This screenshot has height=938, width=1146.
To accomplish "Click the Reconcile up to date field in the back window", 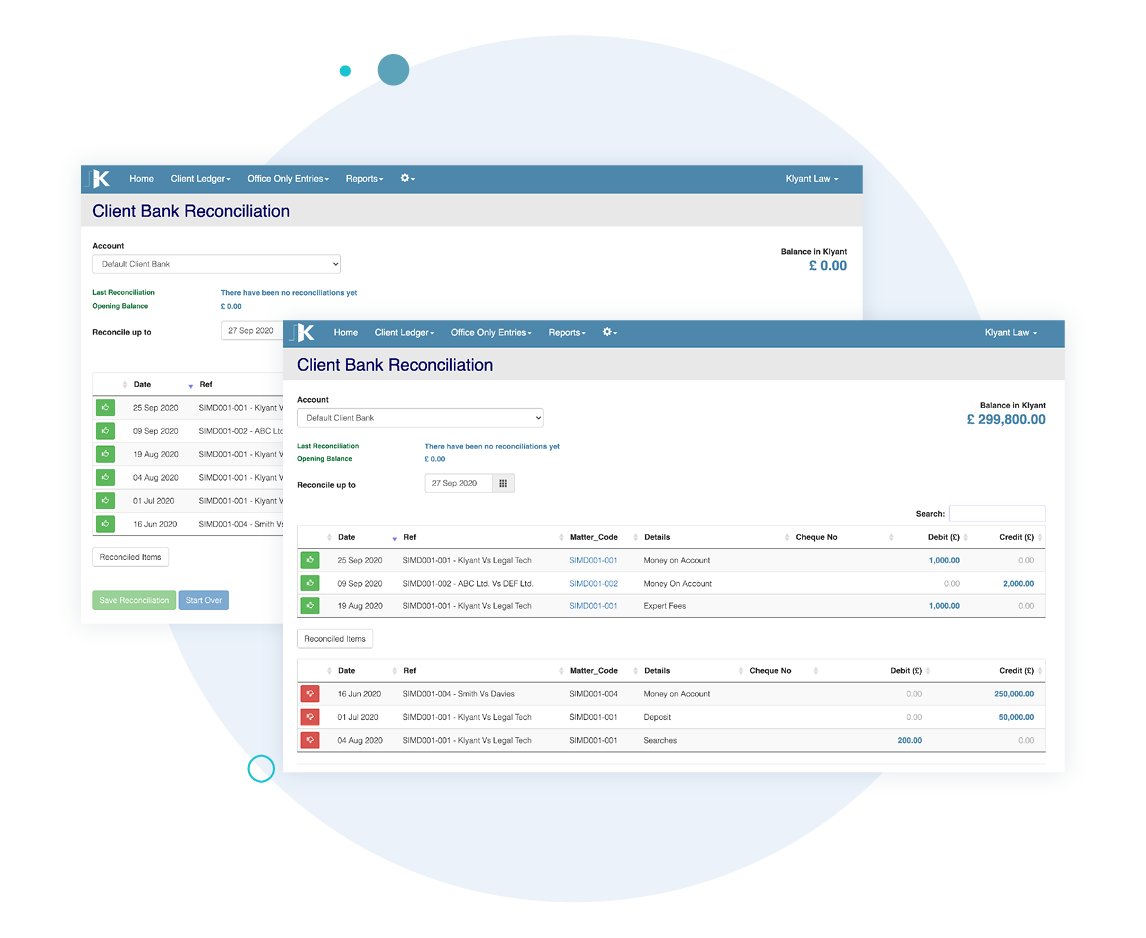I will click(x=251, y=330).
